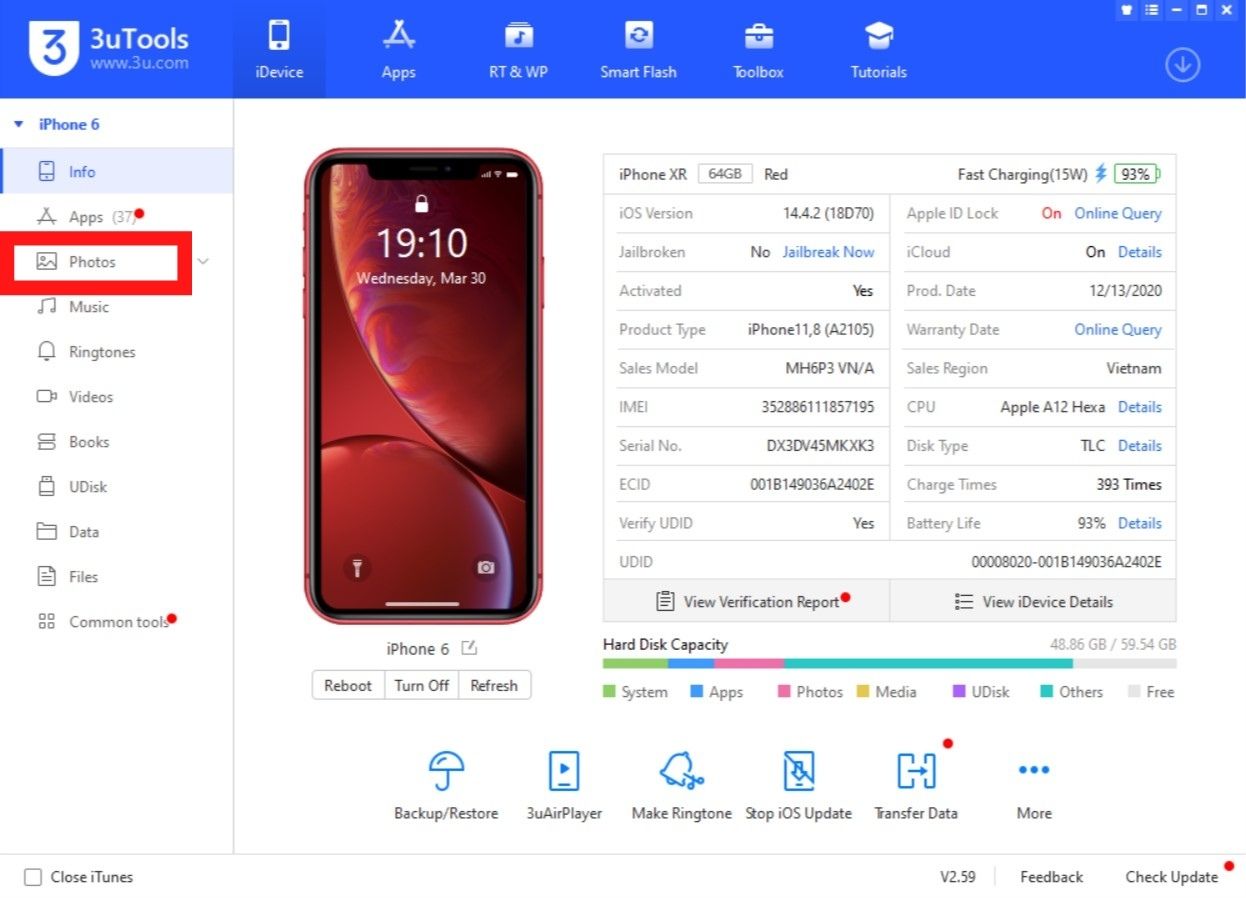Open the Backup/Restore tool
The height and width of the screenshot is (898, 1246).
click(446, 786)
